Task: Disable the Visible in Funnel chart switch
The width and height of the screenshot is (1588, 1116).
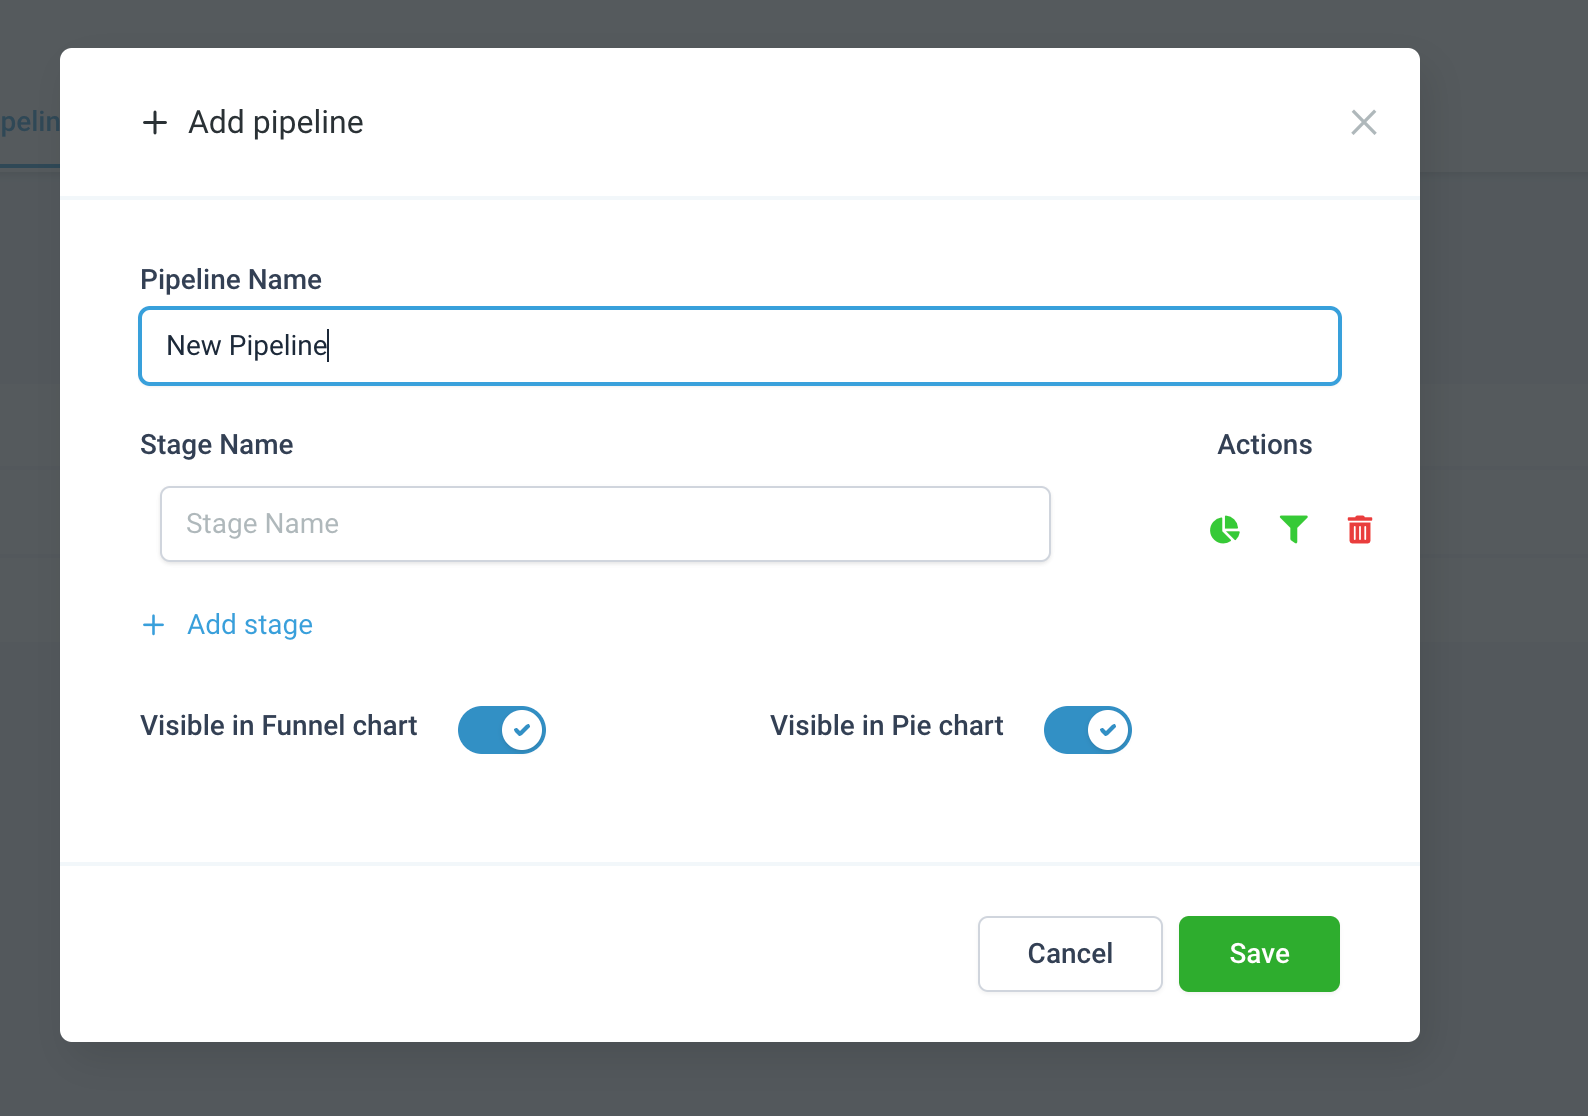Action: [x=502, y=729]
